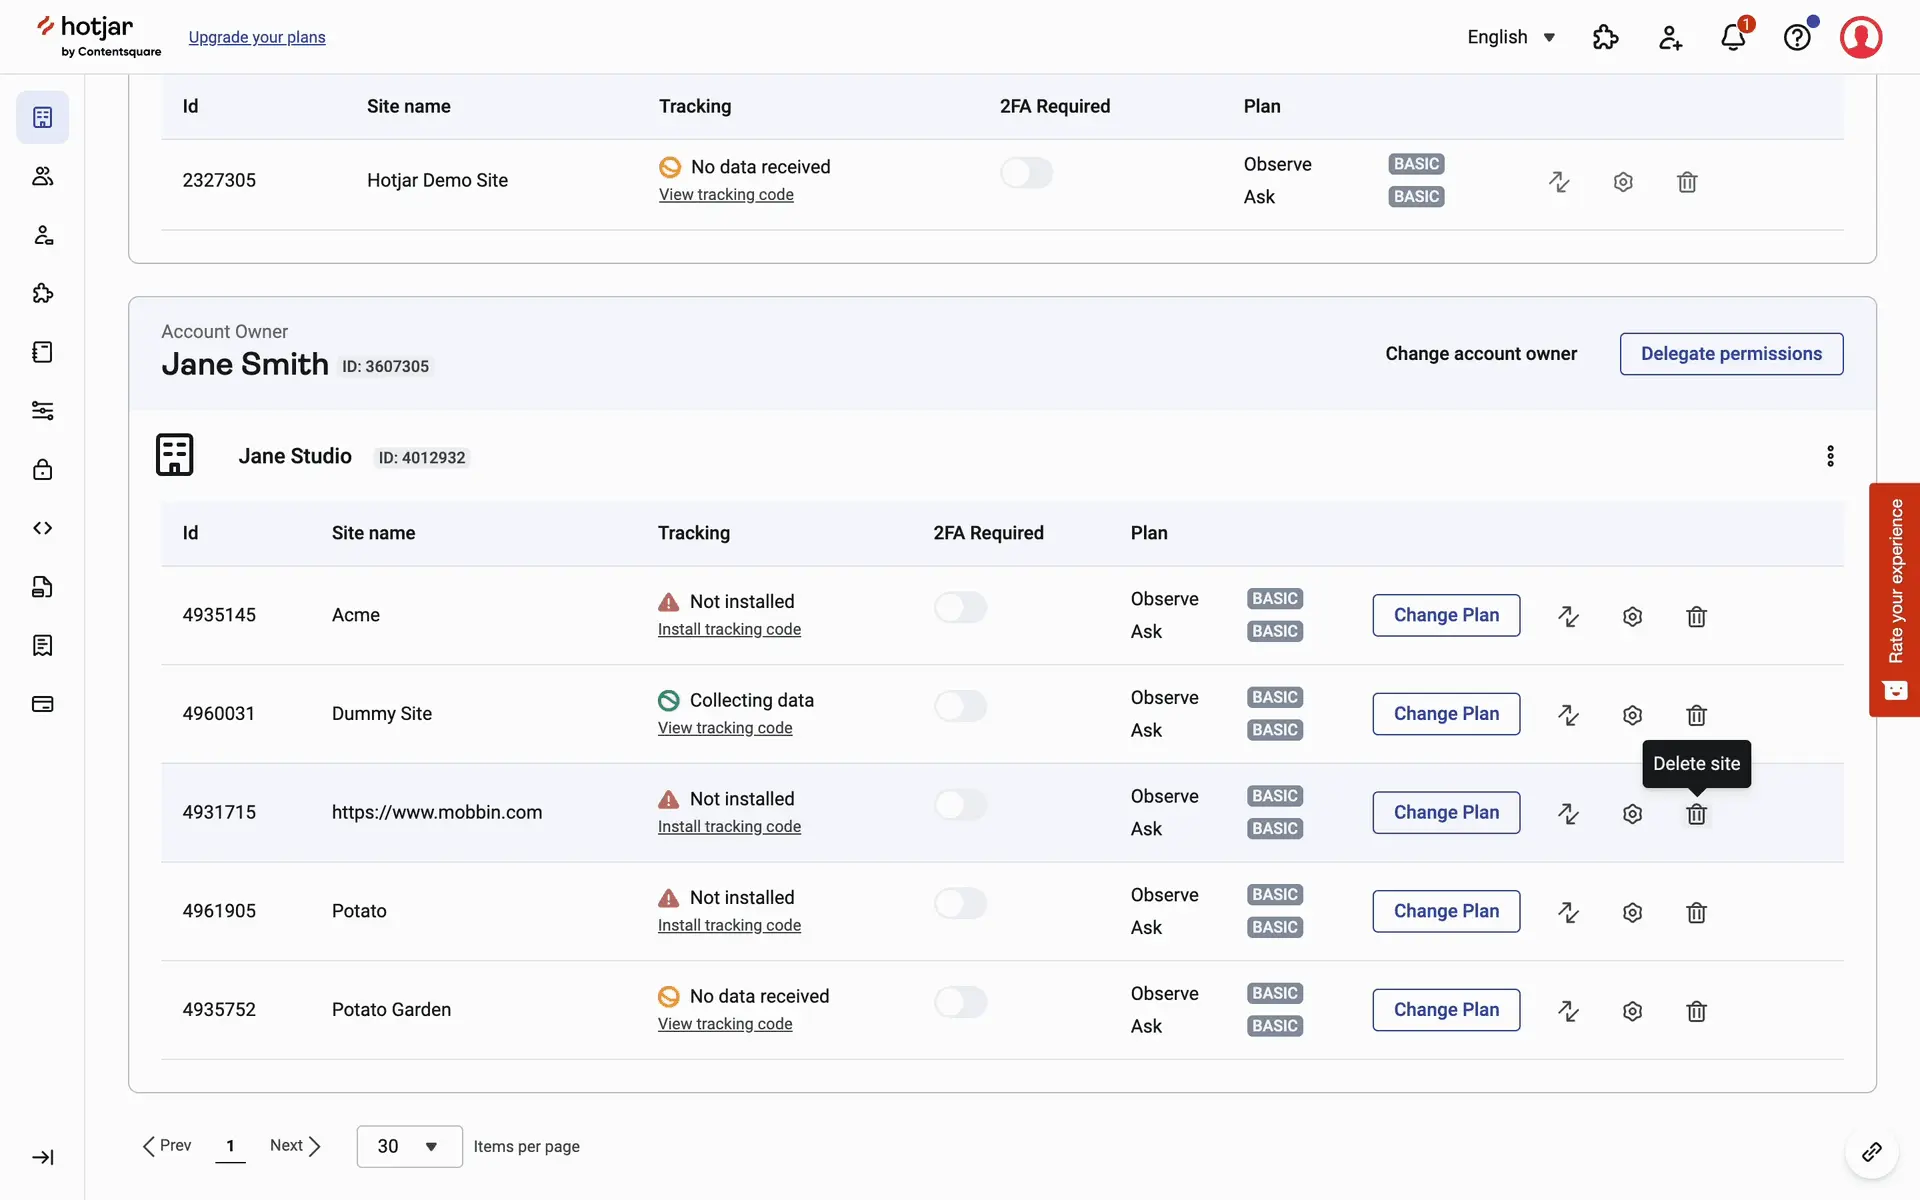Open the English language dropdown
The image size is (1920, 1200).
point(1511,37)
